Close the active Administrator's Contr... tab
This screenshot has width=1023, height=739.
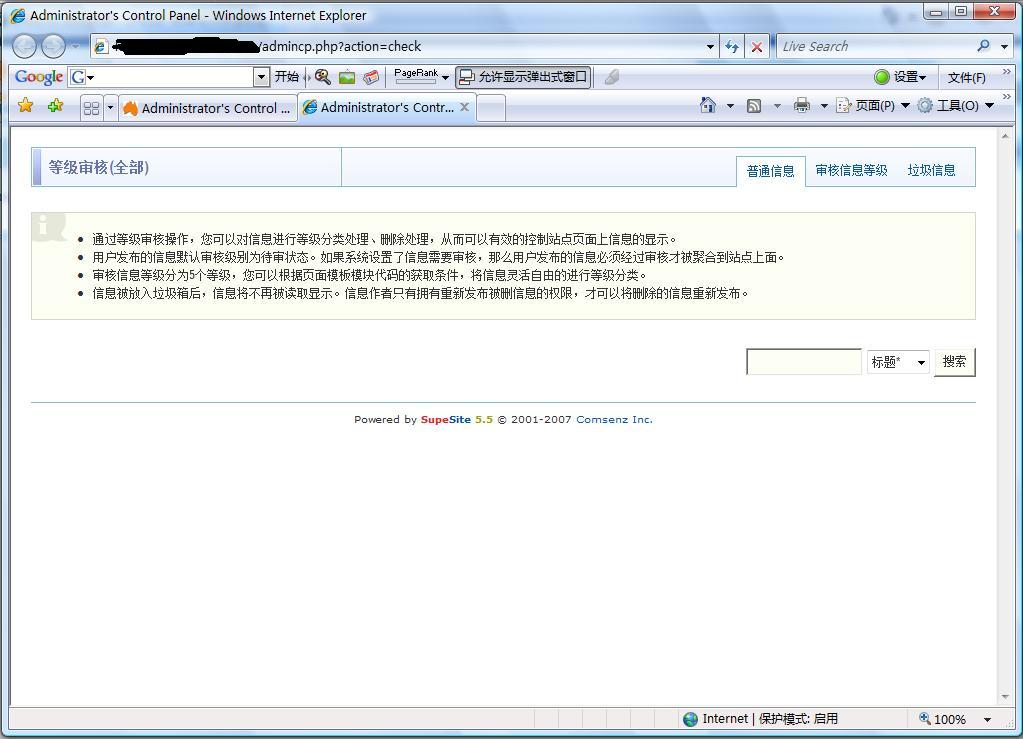[465, 106]
